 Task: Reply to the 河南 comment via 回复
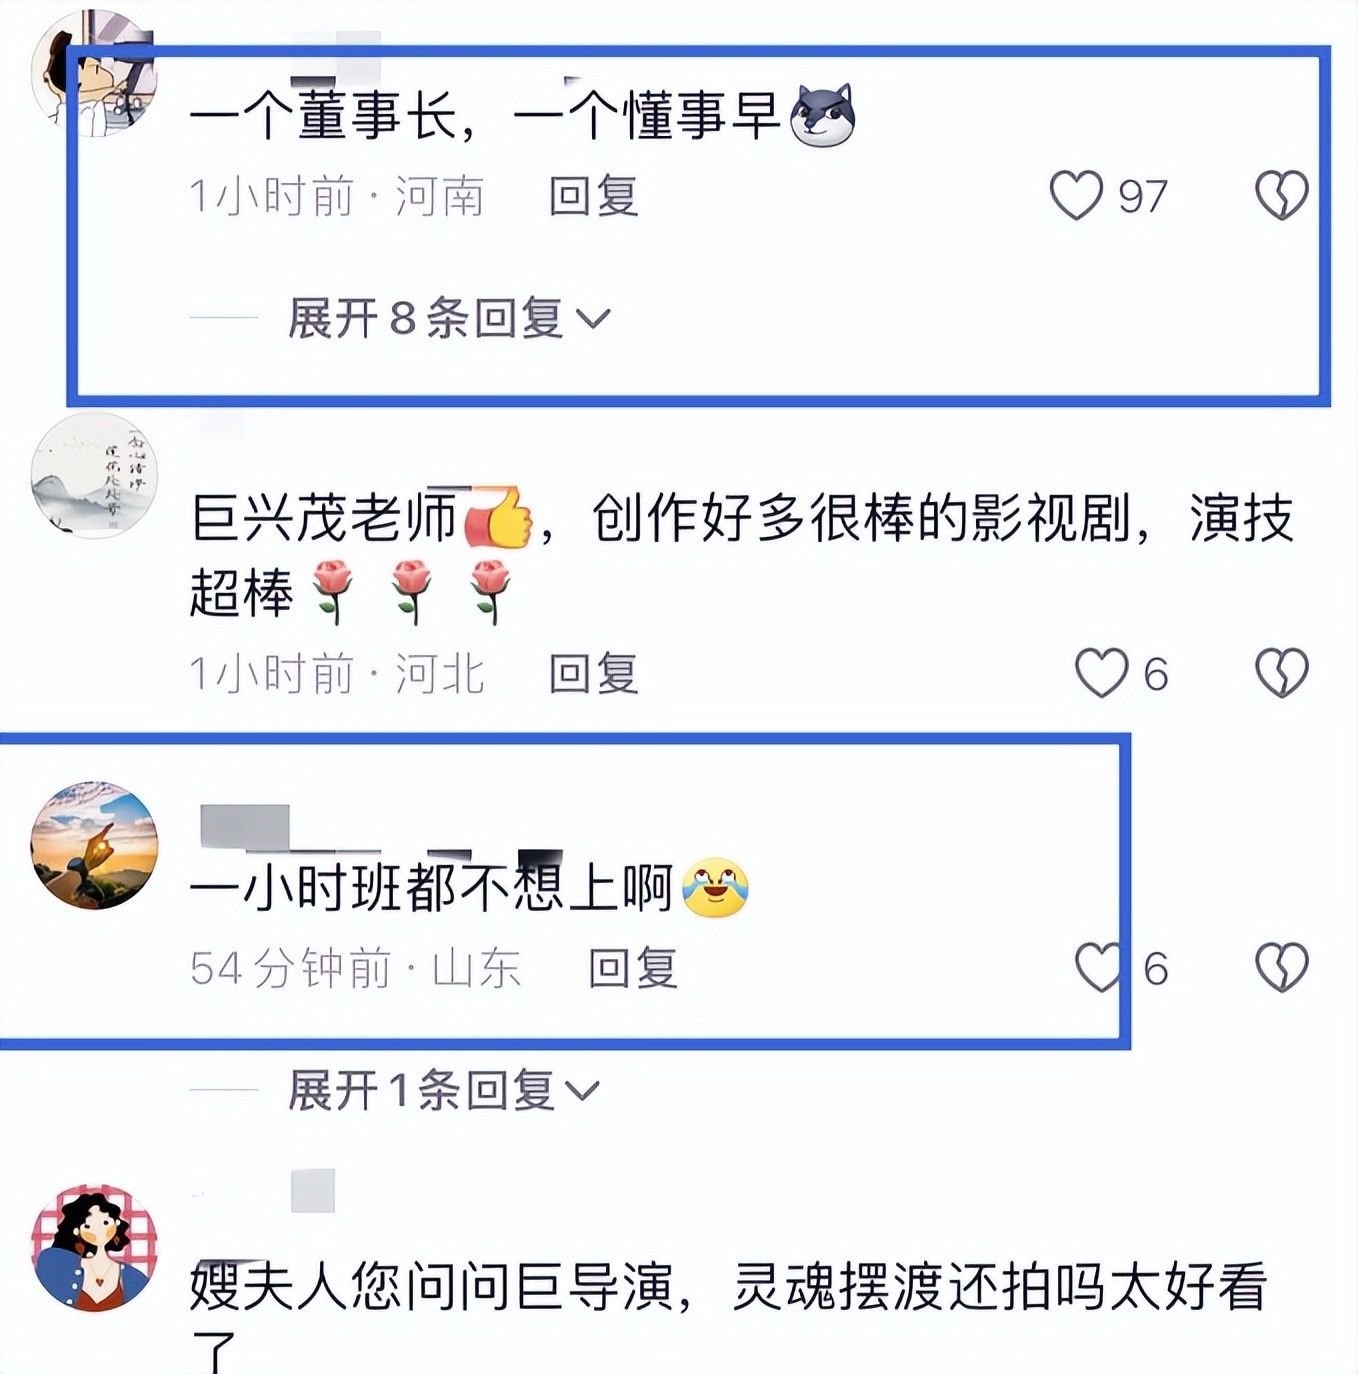[593, 196]
